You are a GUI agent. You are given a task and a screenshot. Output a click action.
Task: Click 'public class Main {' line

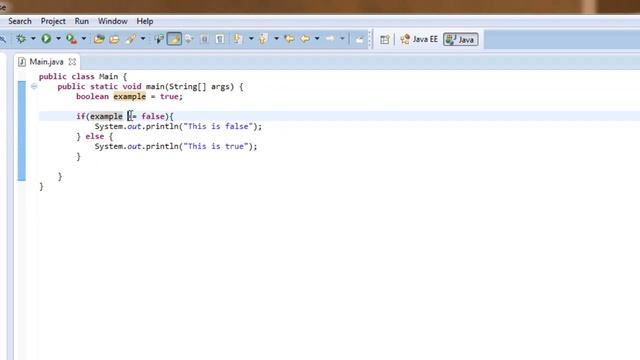[x=83, y=76]
